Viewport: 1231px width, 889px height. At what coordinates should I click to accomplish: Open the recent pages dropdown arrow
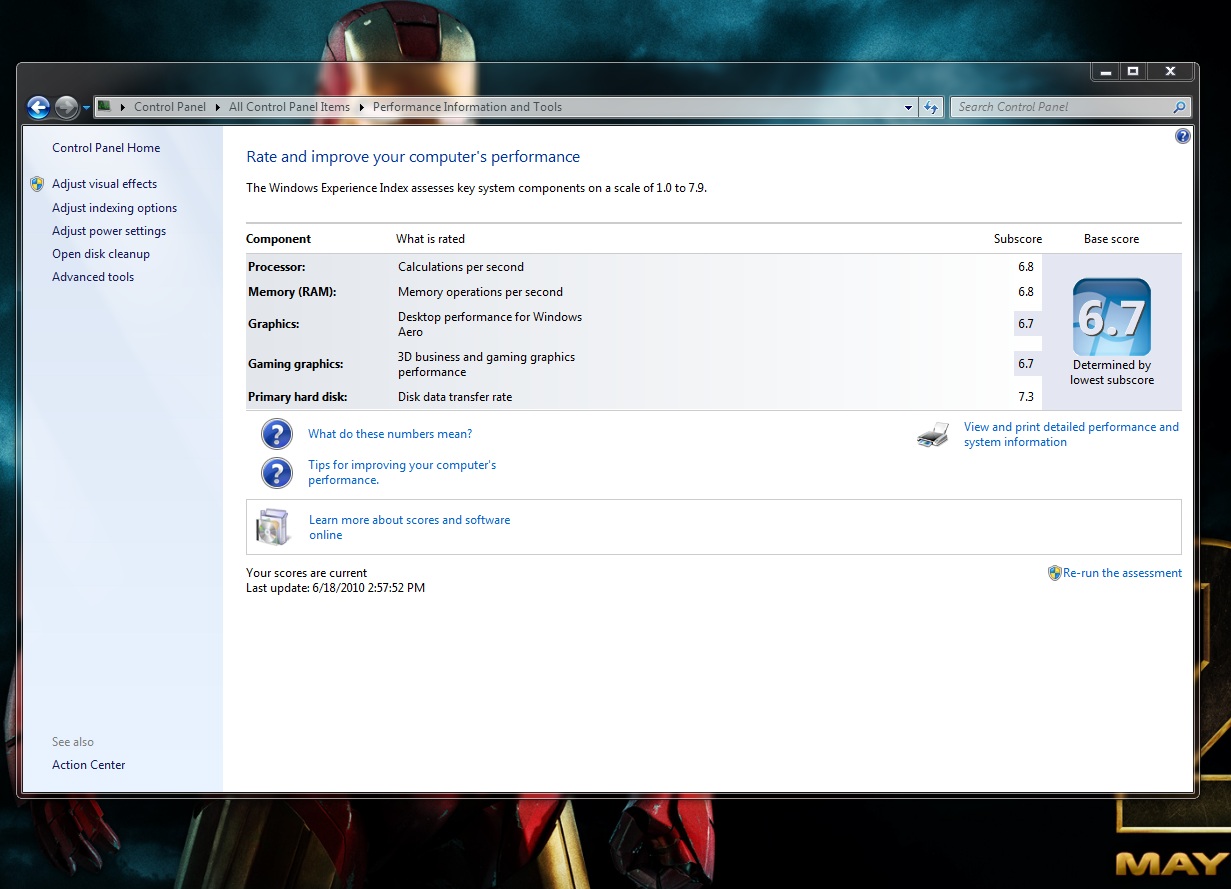click(x=87, y=107)
